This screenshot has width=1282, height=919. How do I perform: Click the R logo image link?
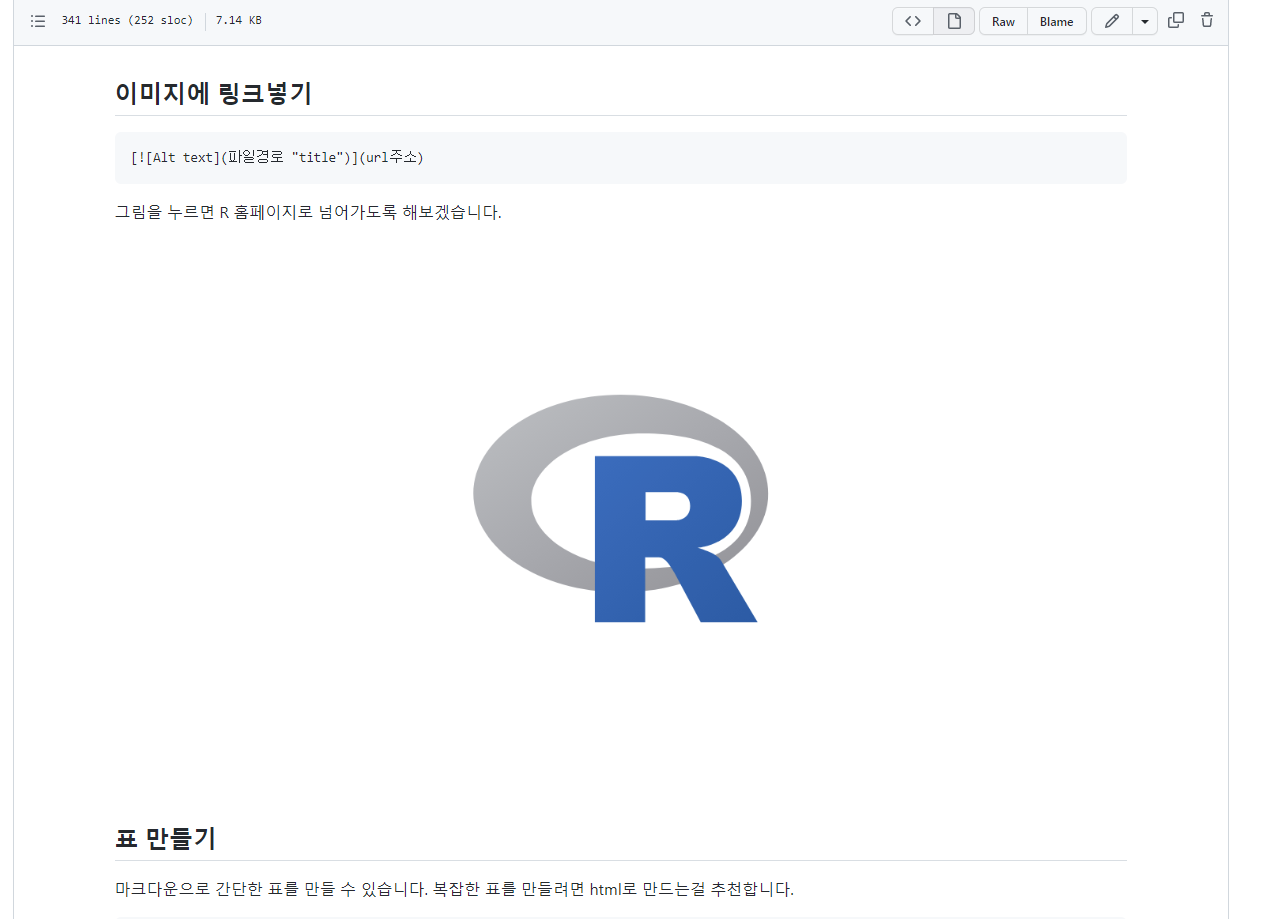point(620,508)
